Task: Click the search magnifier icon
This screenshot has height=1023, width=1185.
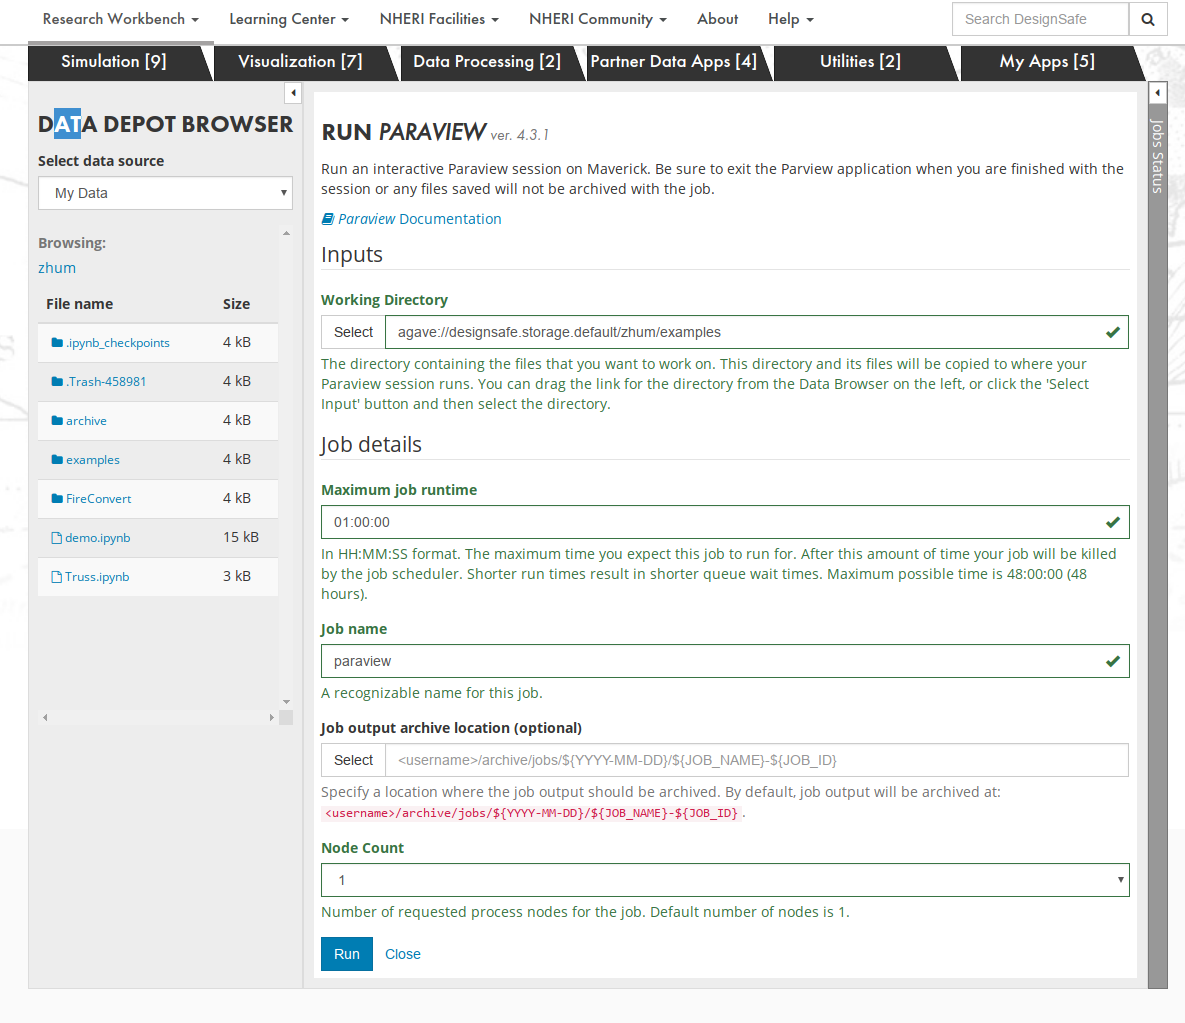Action: pyautogui.click(x=1147, y=20)
